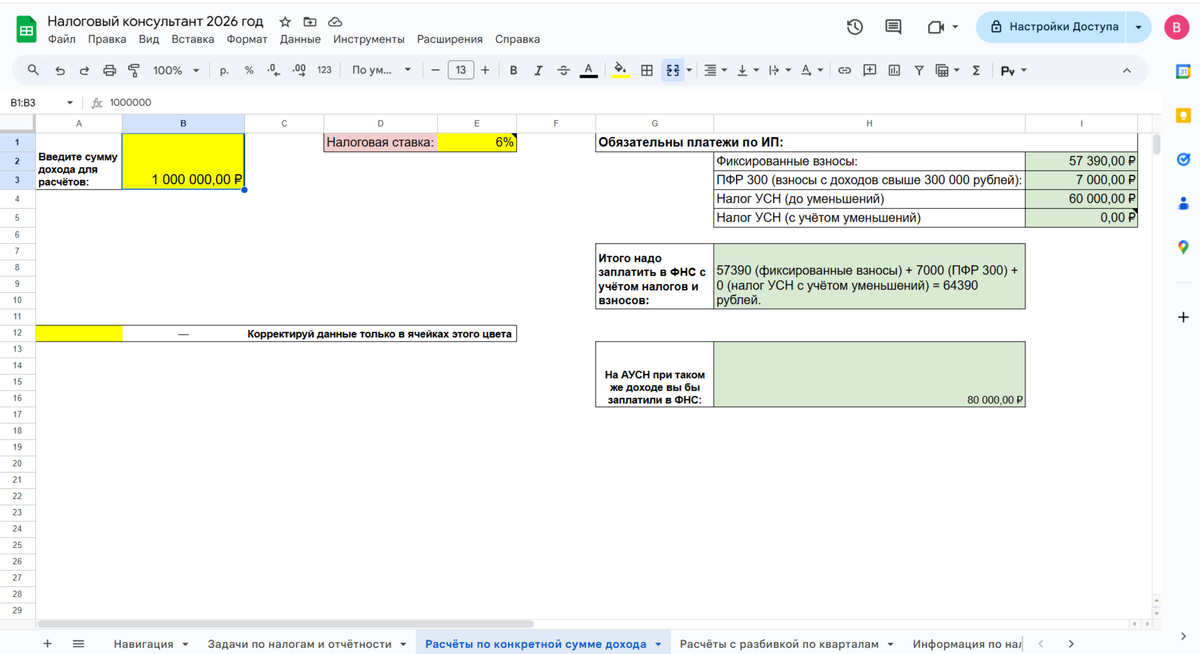Screen dimensions: 1200x654
Task: Open Maps side panel icon
Action: [x=1183, y=247]
